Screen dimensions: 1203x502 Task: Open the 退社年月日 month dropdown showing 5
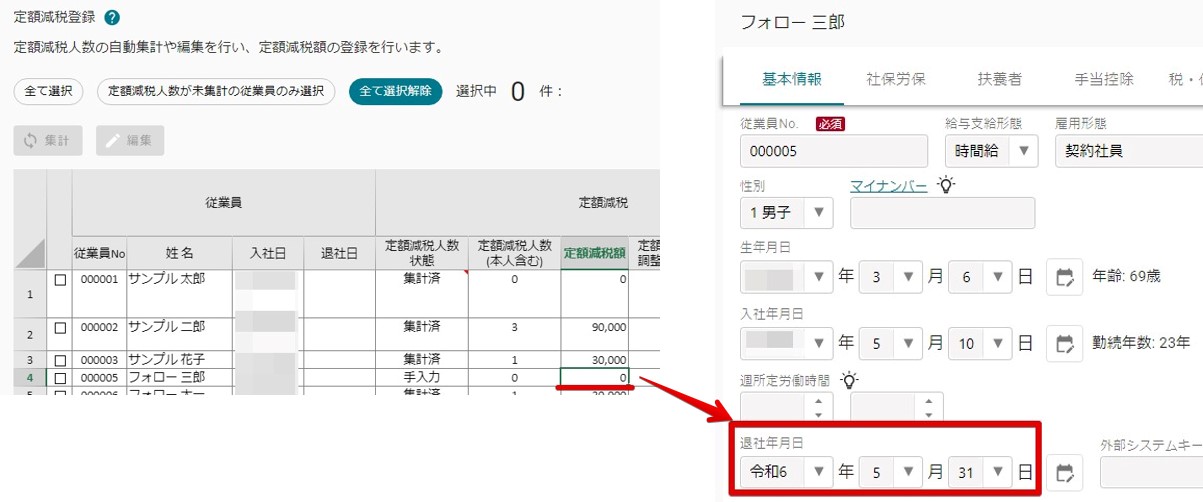(x=892, y=471)
